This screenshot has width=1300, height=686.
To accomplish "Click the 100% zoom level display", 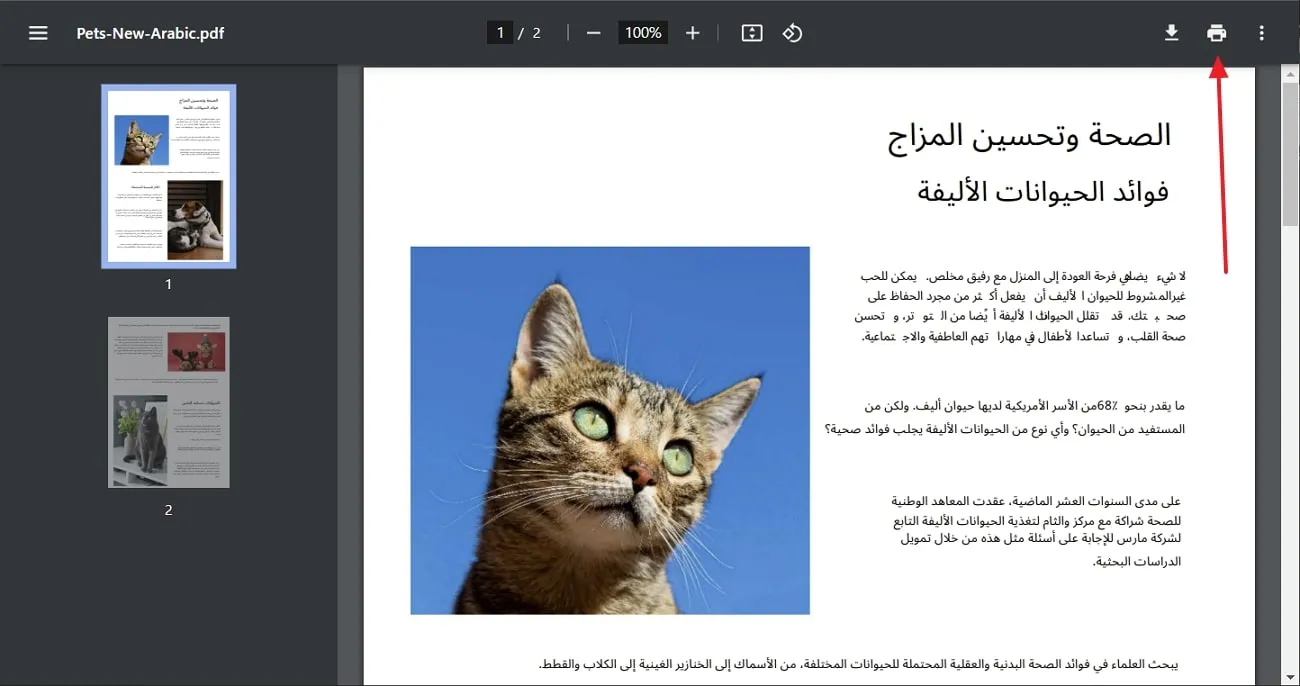I will 642,32.
